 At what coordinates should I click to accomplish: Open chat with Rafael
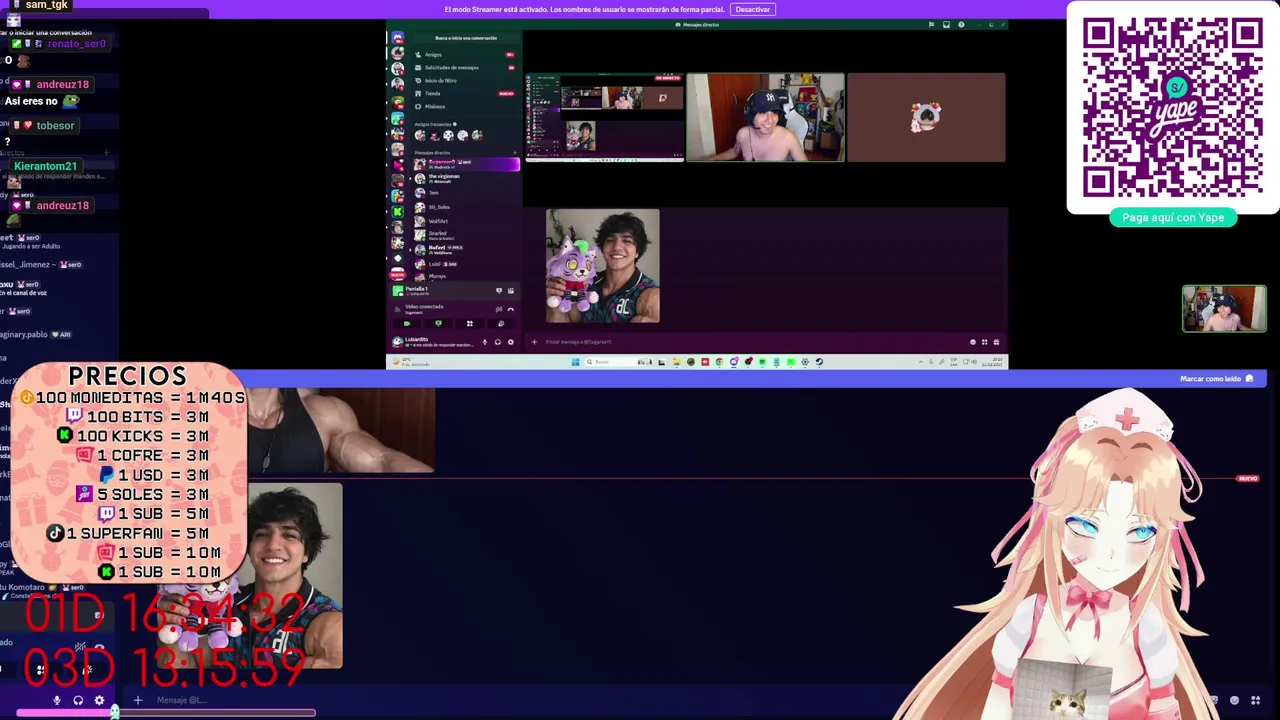pyautogui.click(x=466, y=250)
